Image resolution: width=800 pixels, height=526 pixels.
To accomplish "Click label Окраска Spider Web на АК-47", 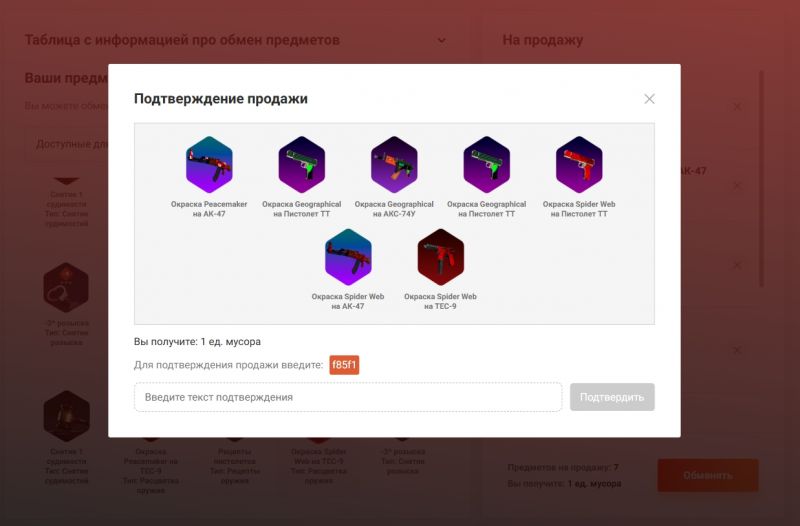I will pyautogui.click(x=348, y=301).
